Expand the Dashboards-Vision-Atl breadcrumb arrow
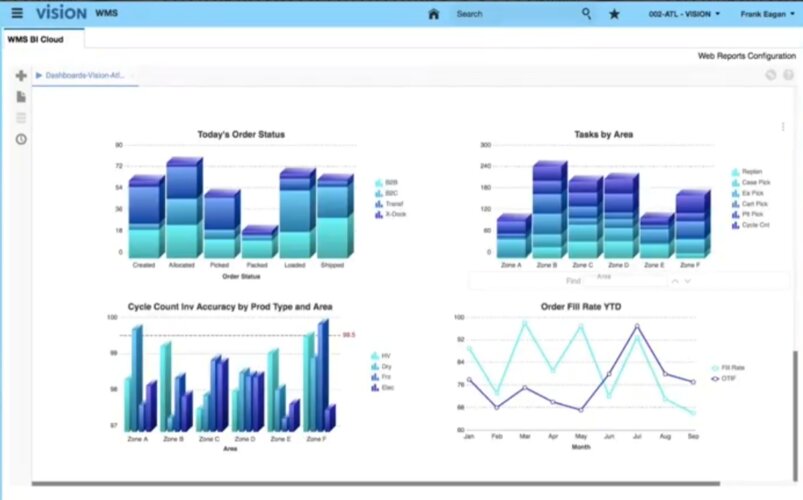 click(x=38, y=75)
